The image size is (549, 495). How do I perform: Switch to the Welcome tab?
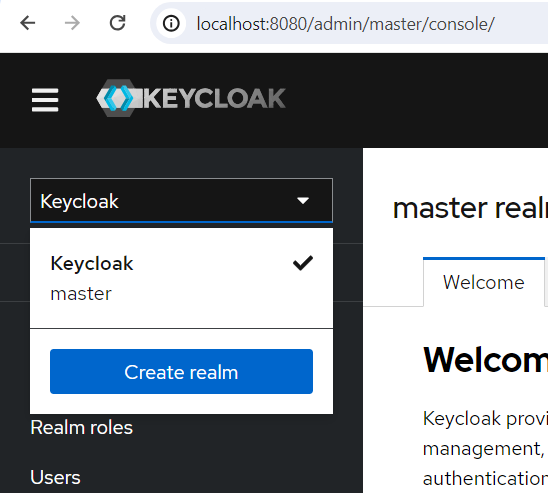484,282
